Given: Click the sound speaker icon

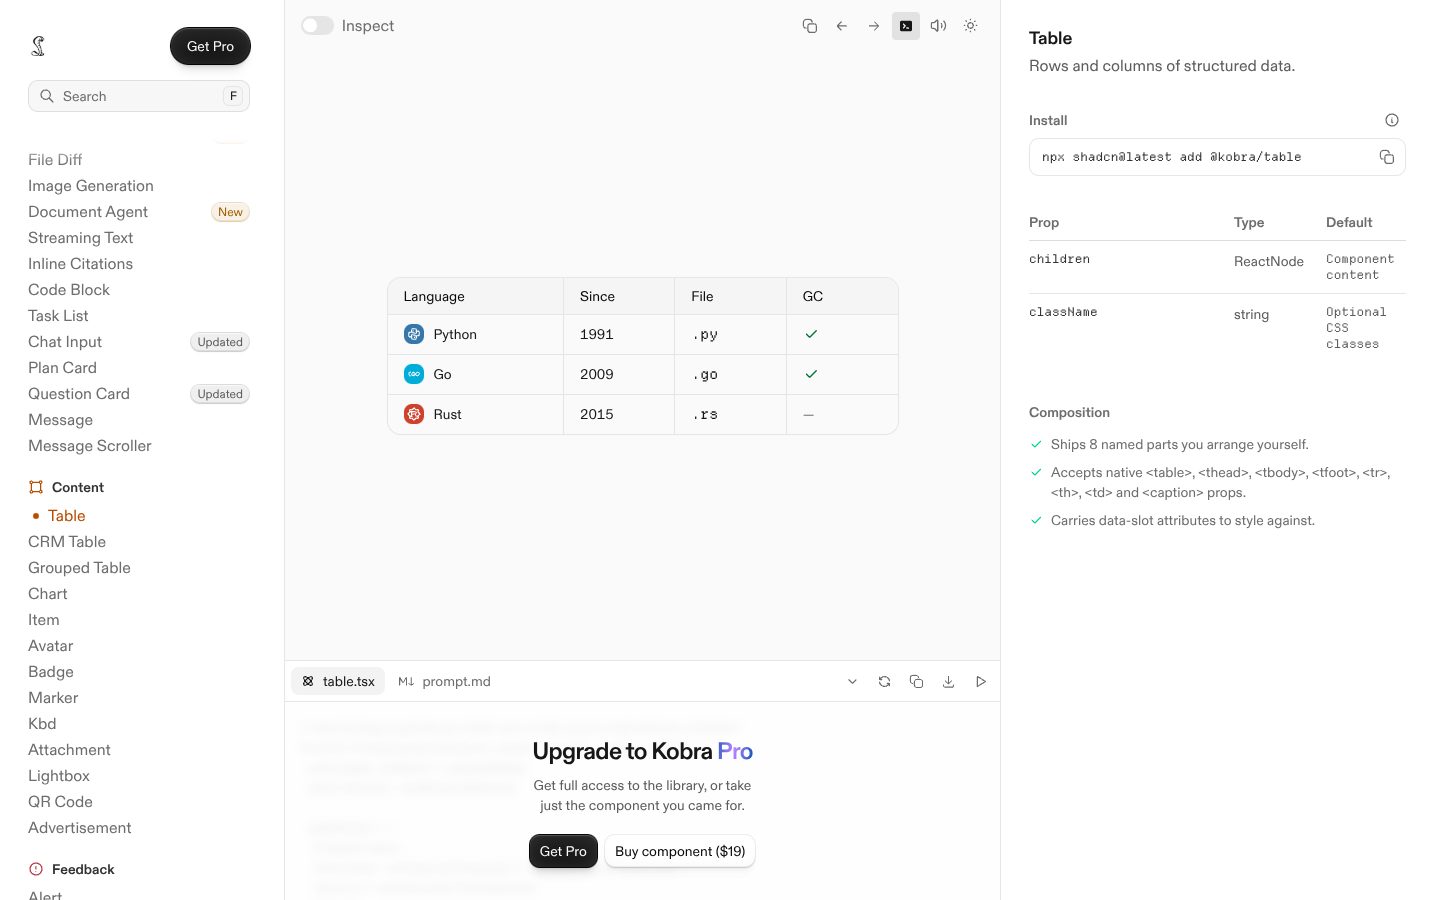Looking at the screenshot, I should 938,26.
